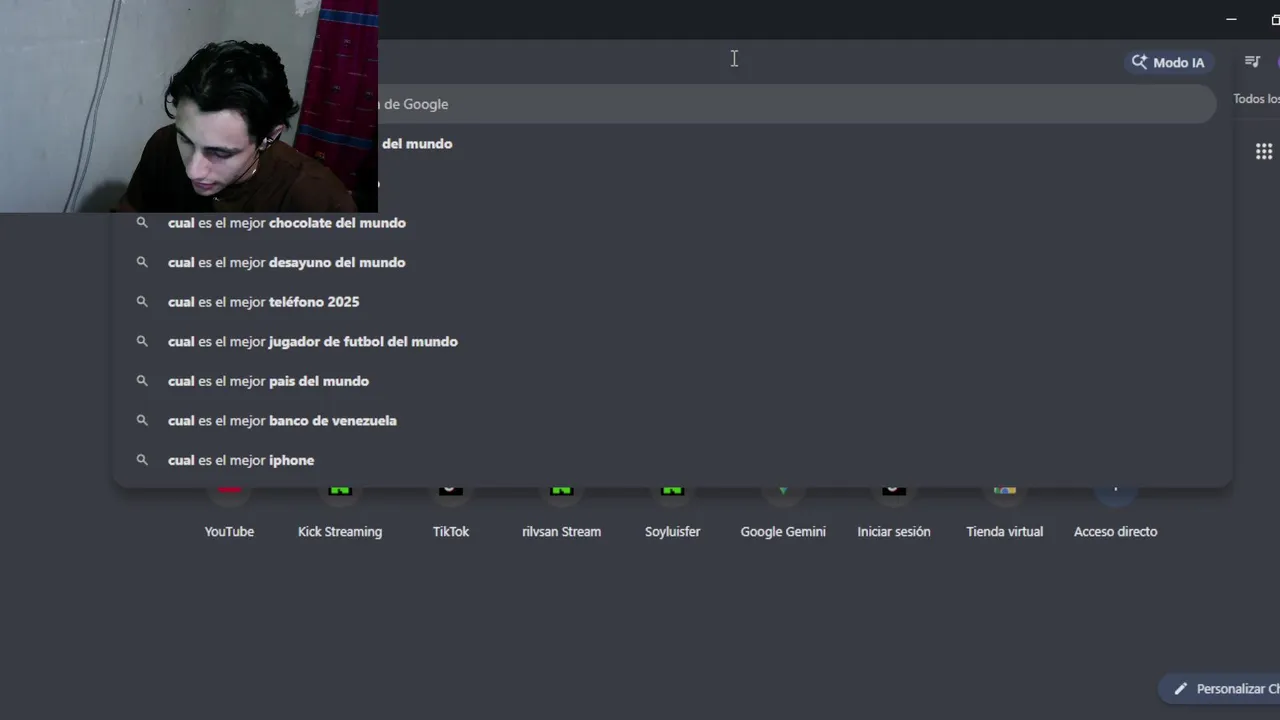Open the Soyluisfer shortcut
The width and height of the screenshot is (1280, 720).
[672, 515]
